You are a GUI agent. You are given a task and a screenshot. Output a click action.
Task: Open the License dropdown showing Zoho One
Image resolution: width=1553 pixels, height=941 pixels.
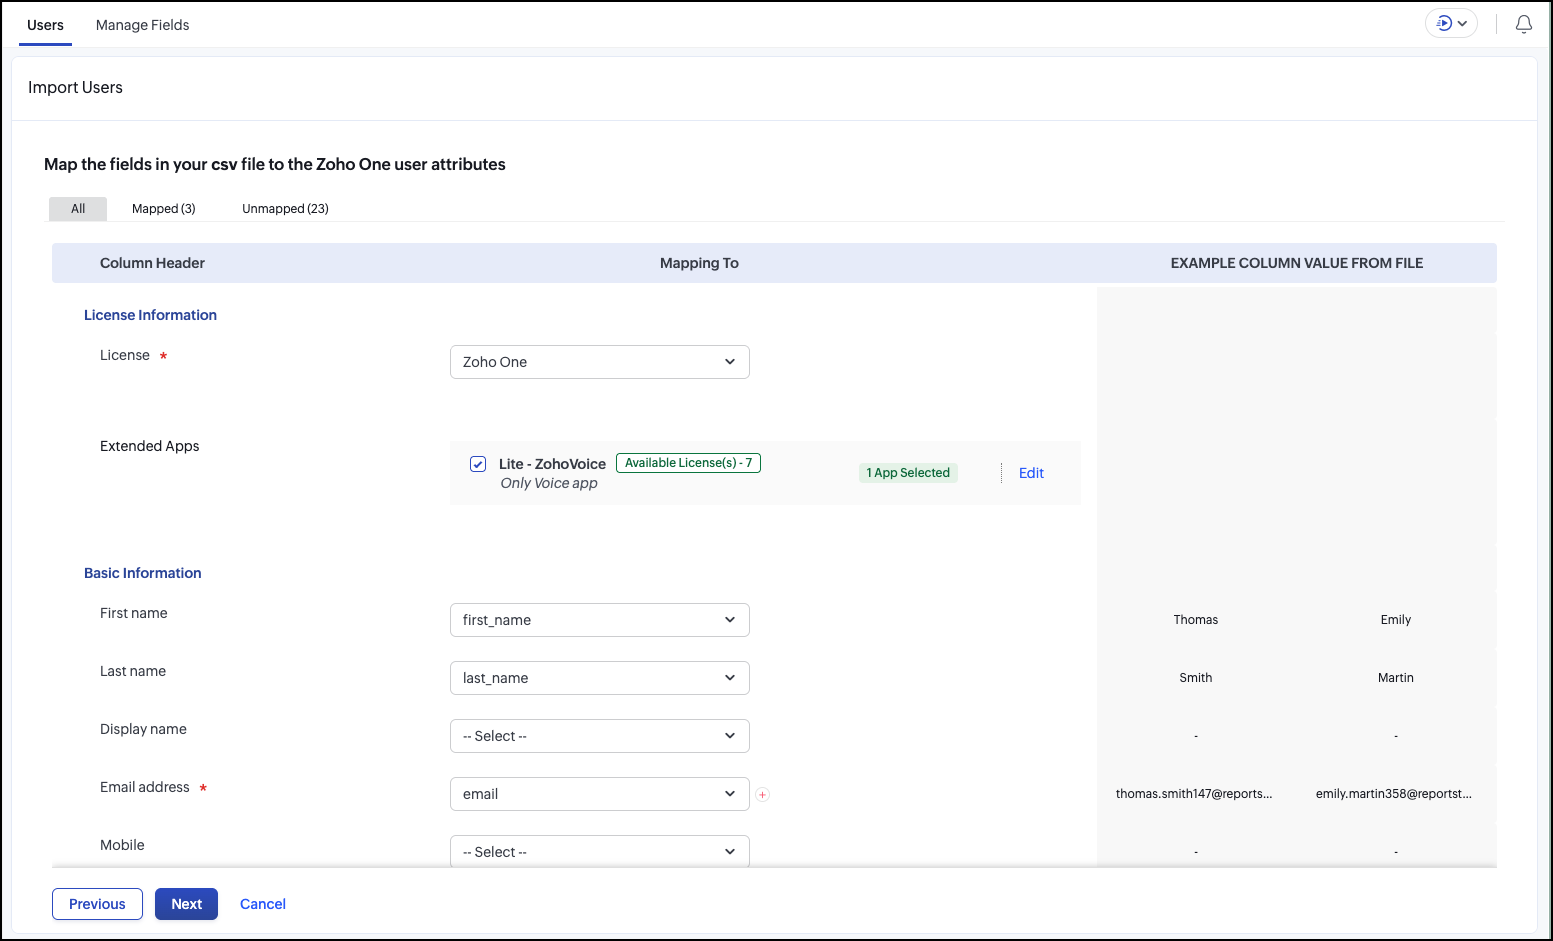(x=600, y=362)
